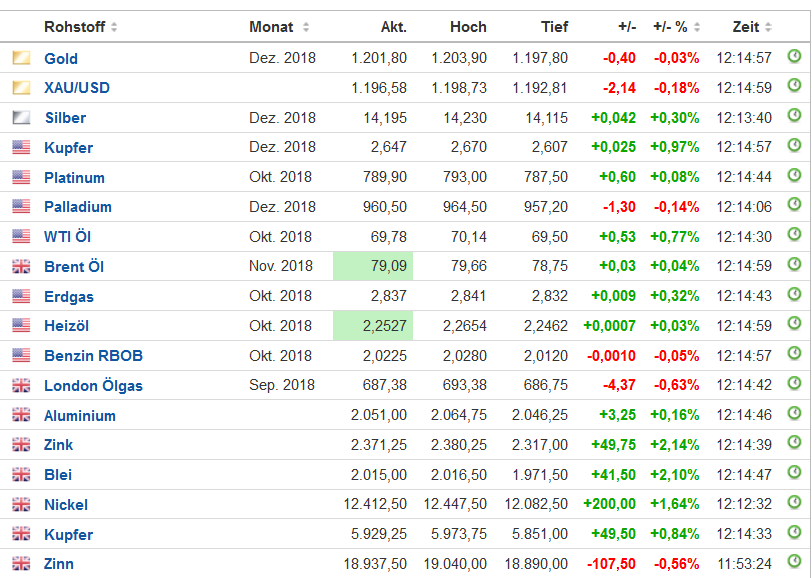
Task: Open the WTI Öl commodity link
Action: (67, 237)
